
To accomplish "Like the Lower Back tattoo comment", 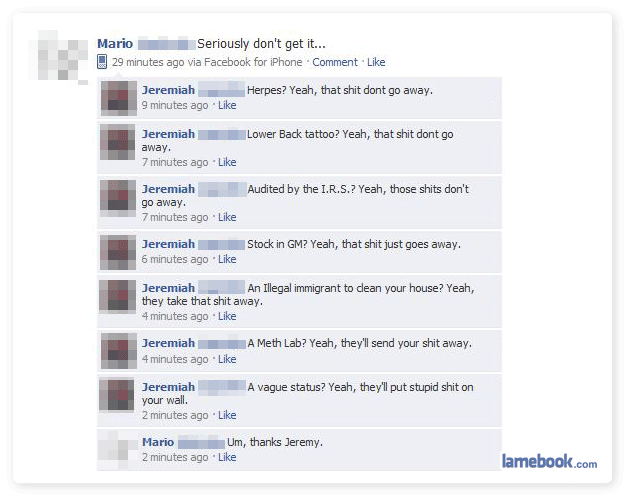I will [227, 162].
